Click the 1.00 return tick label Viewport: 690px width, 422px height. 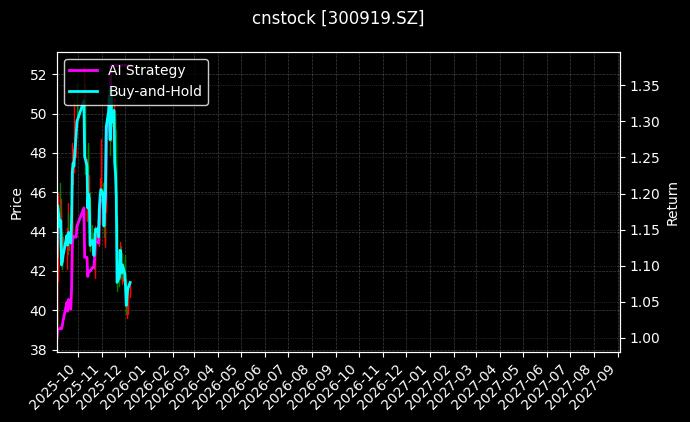click(x=645, y=339)
